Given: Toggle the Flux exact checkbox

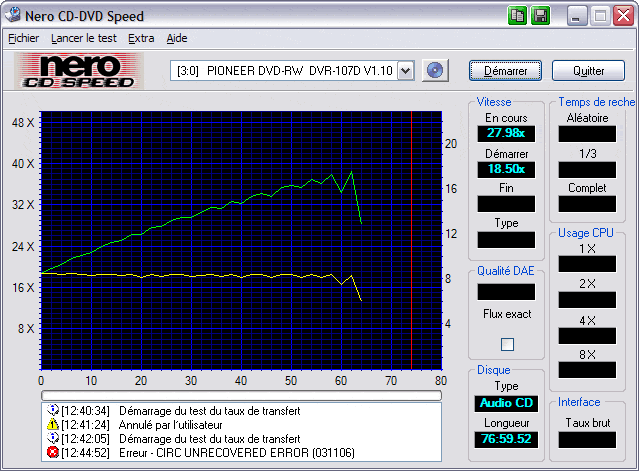Looking at the screenshot, I should [x=507, y=344].
